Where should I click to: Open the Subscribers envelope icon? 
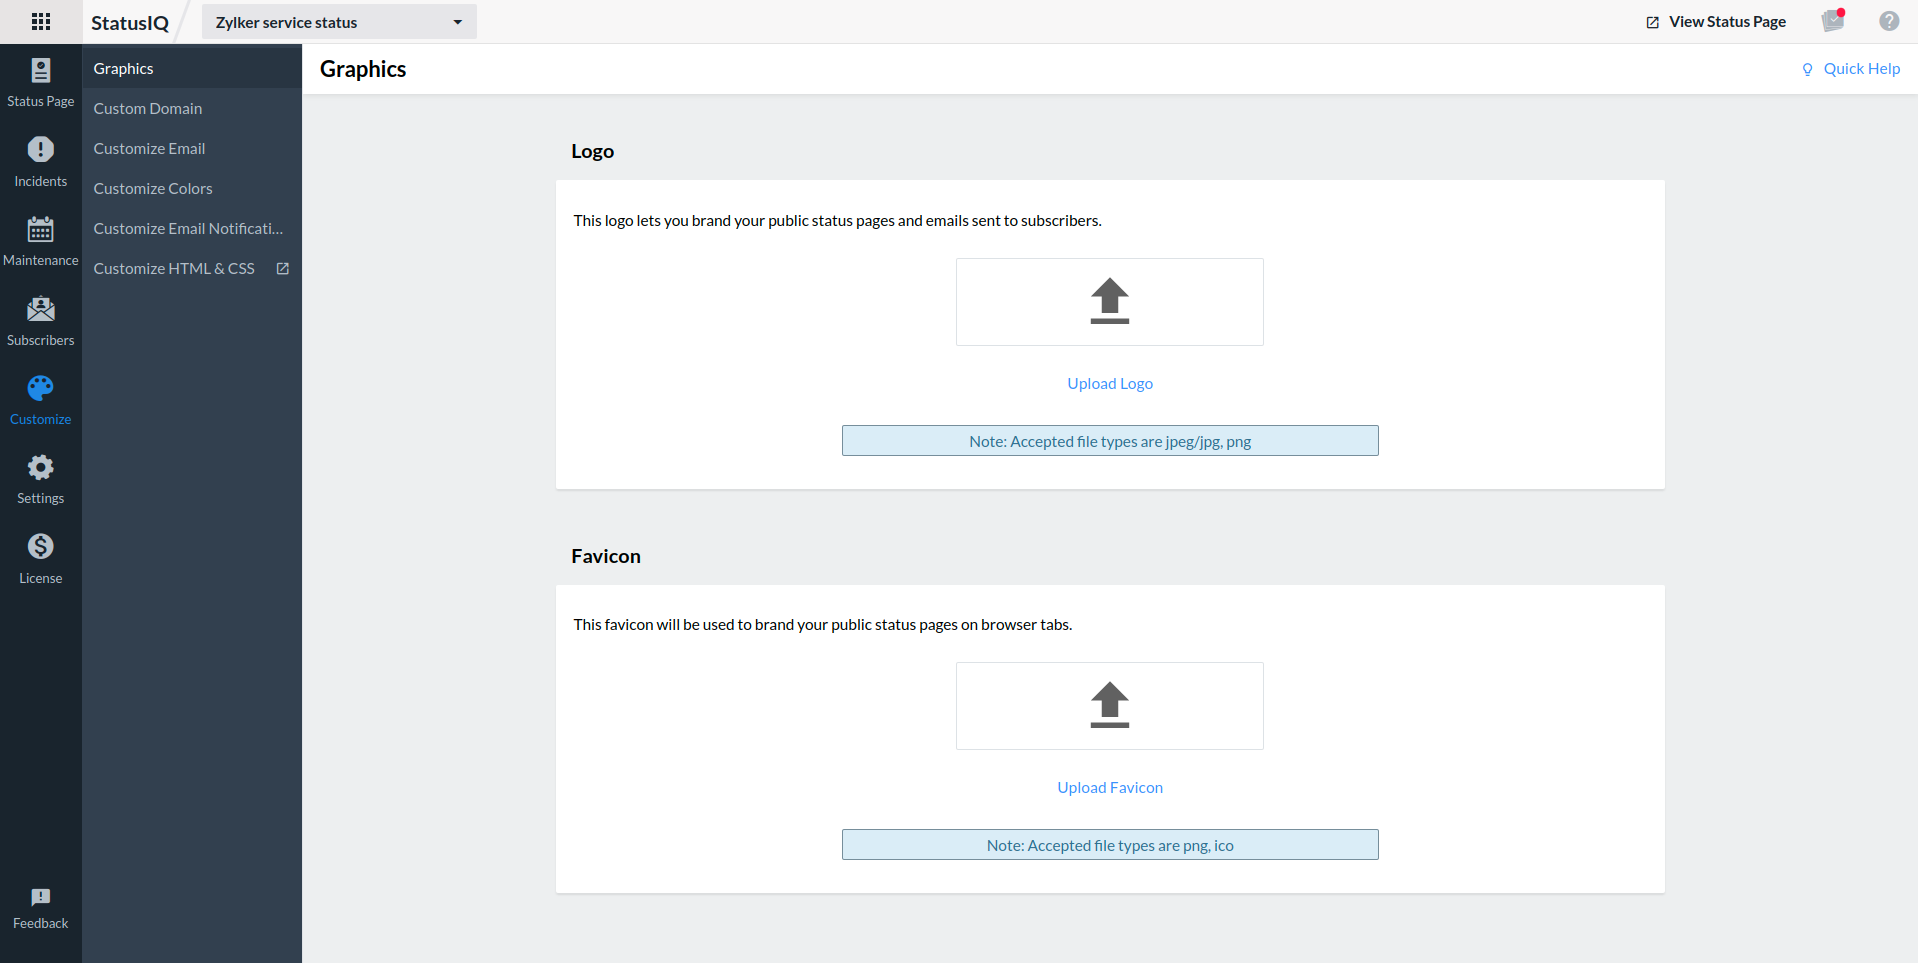[41, 310]
